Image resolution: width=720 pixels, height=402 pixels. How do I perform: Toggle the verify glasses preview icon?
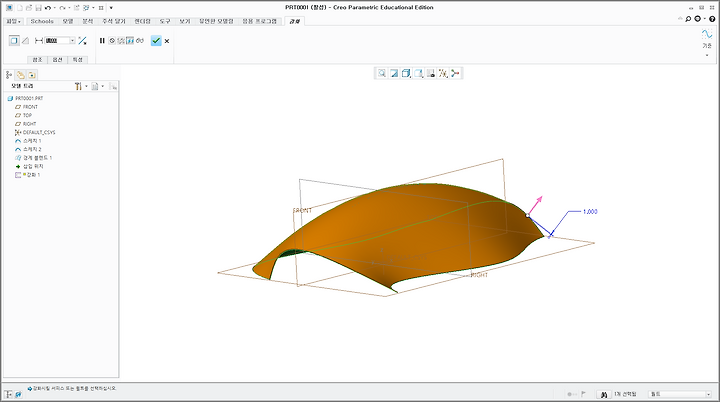(x=140, y=40)
